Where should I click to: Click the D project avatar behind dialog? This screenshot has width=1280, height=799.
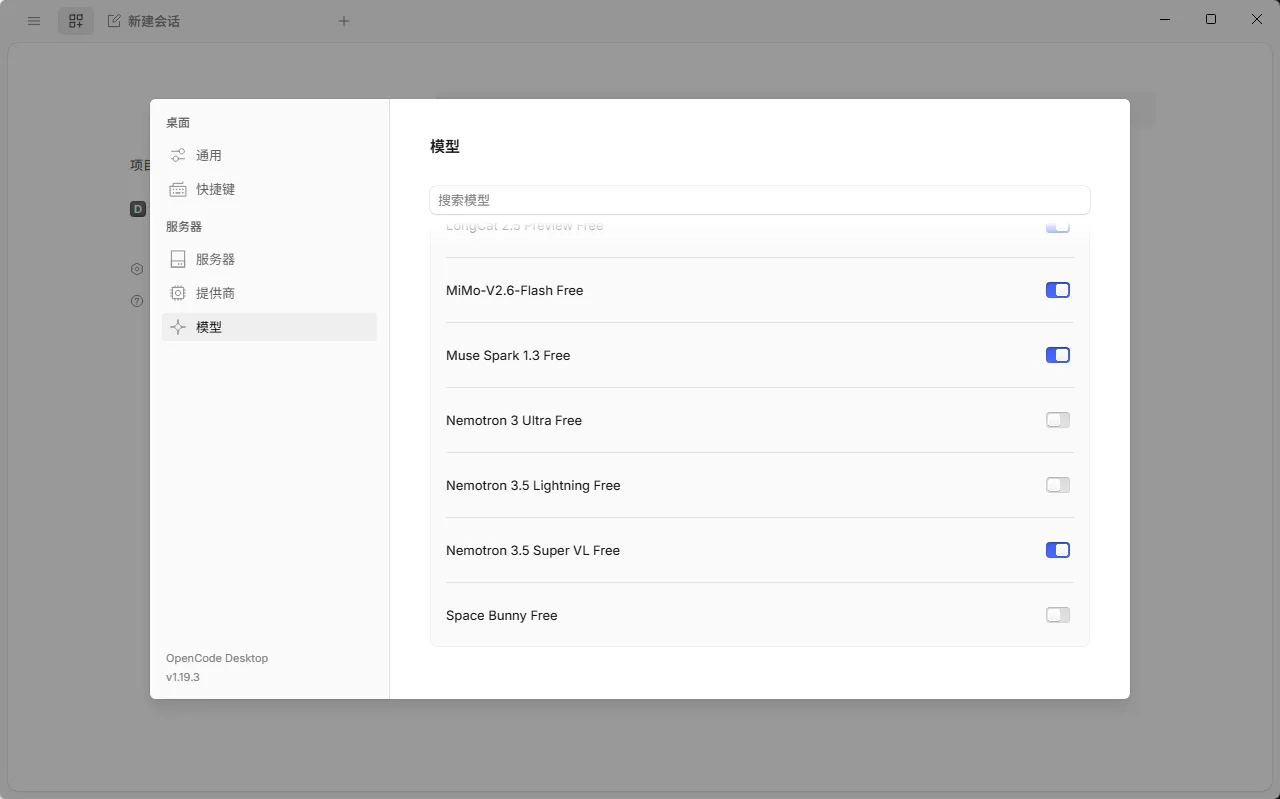138,209
